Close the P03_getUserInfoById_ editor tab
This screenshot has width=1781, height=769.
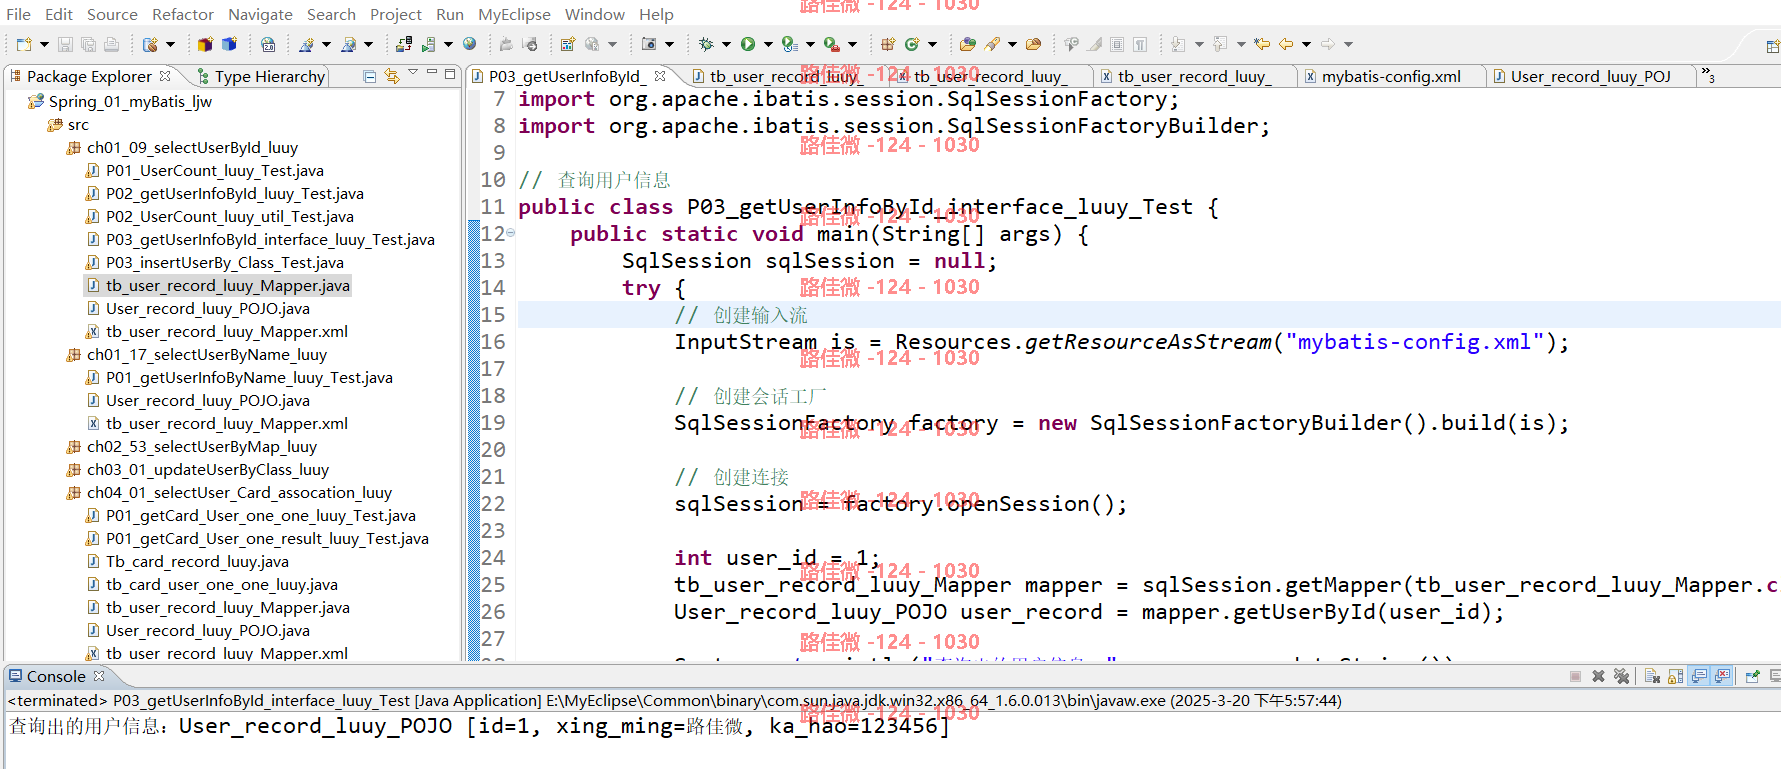pos(660,76)
